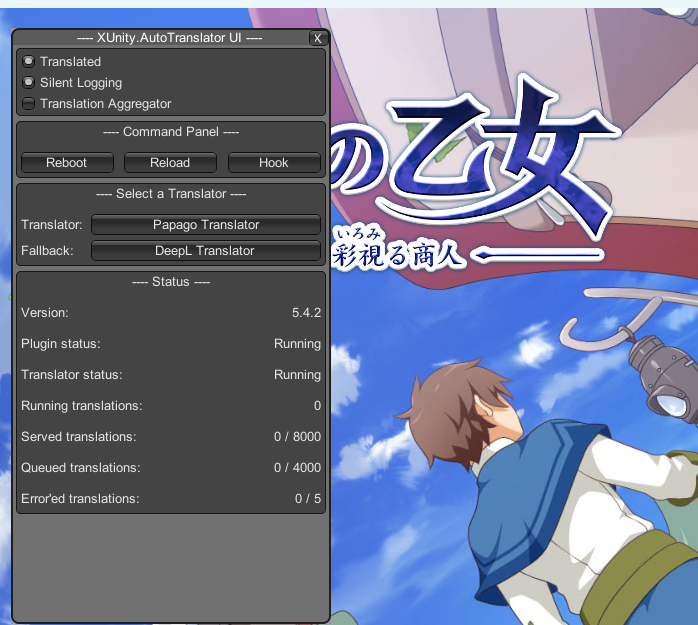Click the Error'ed translations: label

pos(80,499)
